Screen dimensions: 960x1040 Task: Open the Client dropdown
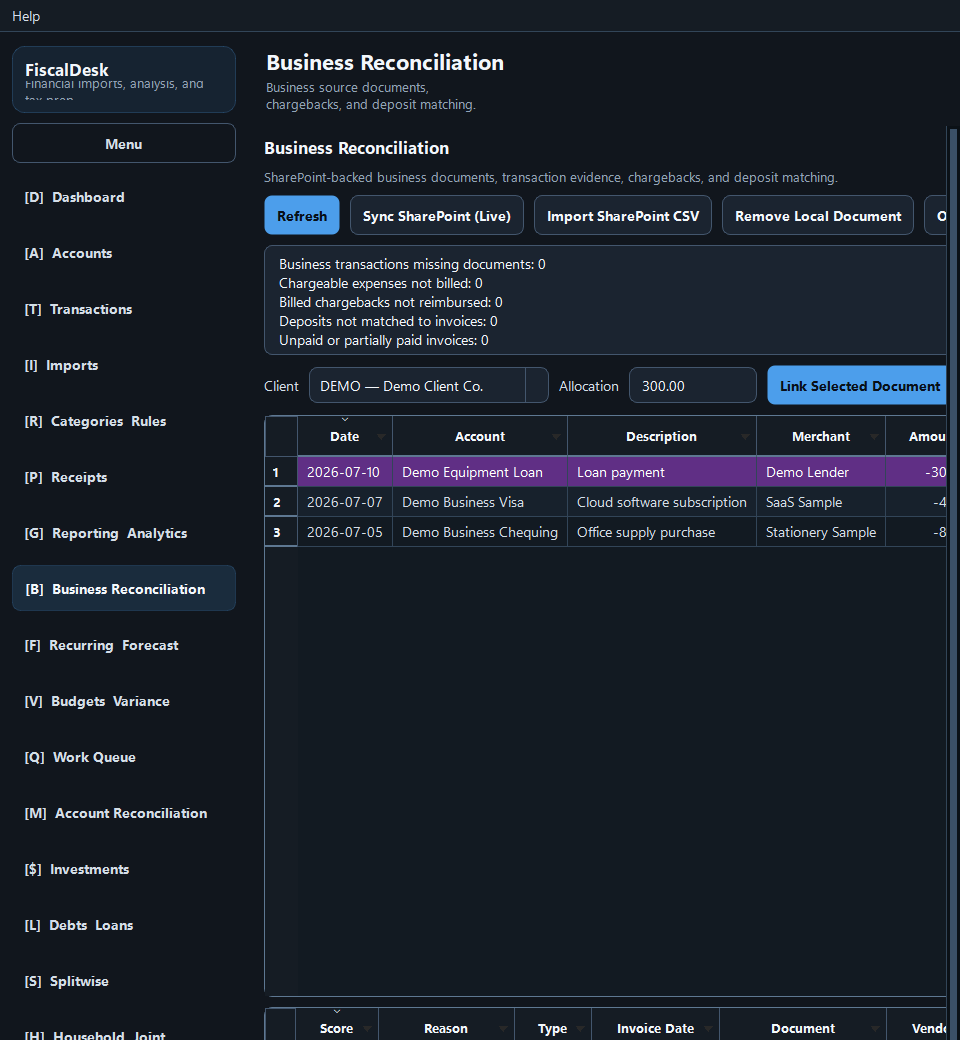429,385
